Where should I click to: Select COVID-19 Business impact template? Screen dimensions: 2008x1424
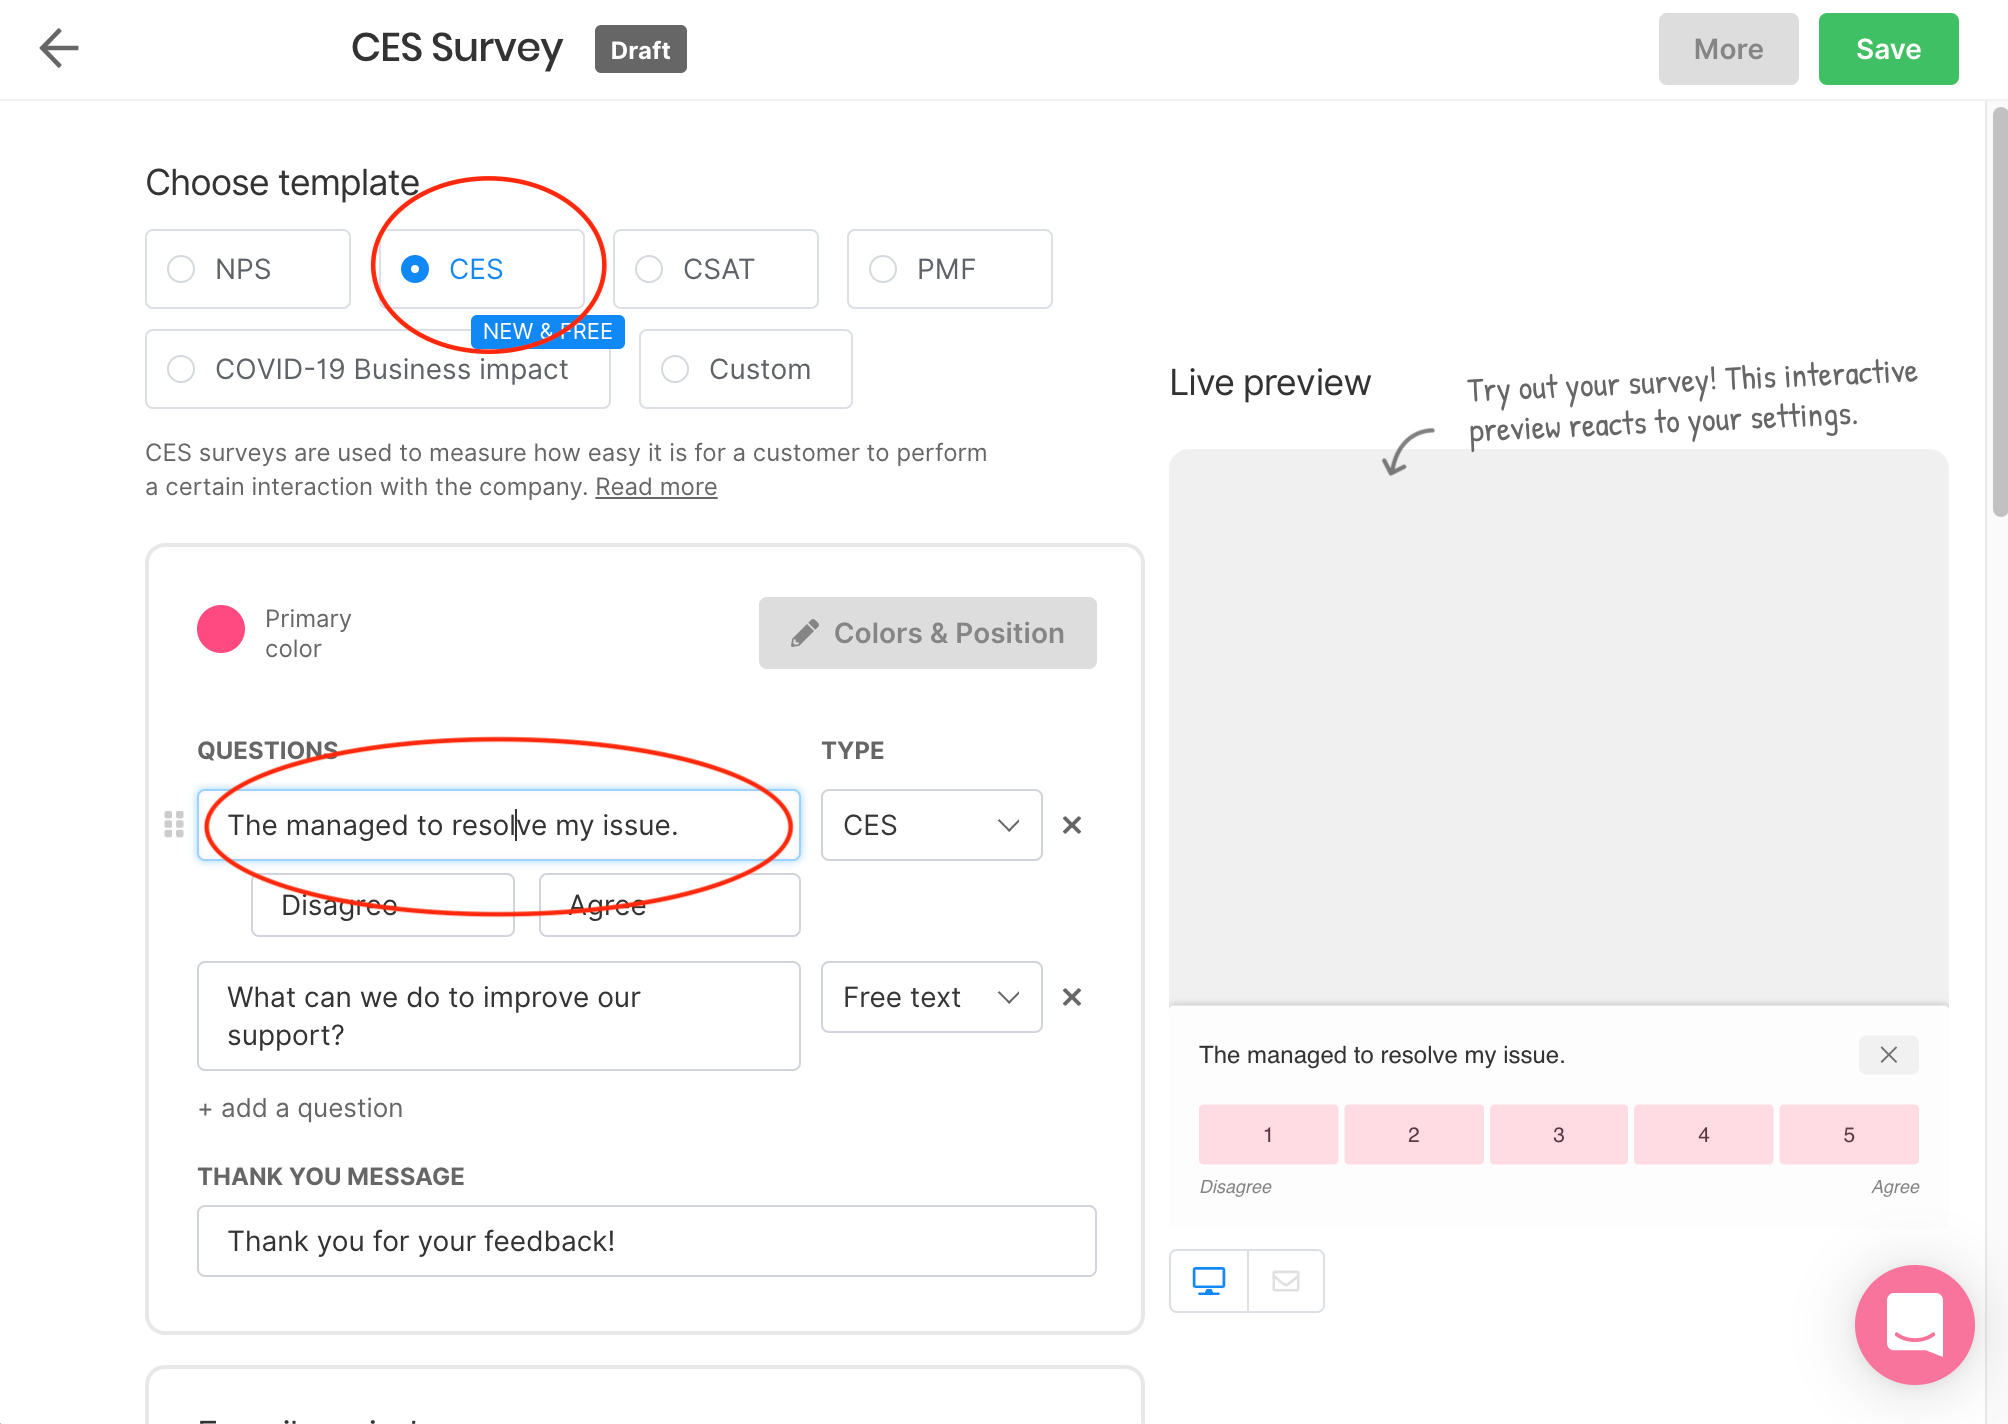tap(378, 369)
